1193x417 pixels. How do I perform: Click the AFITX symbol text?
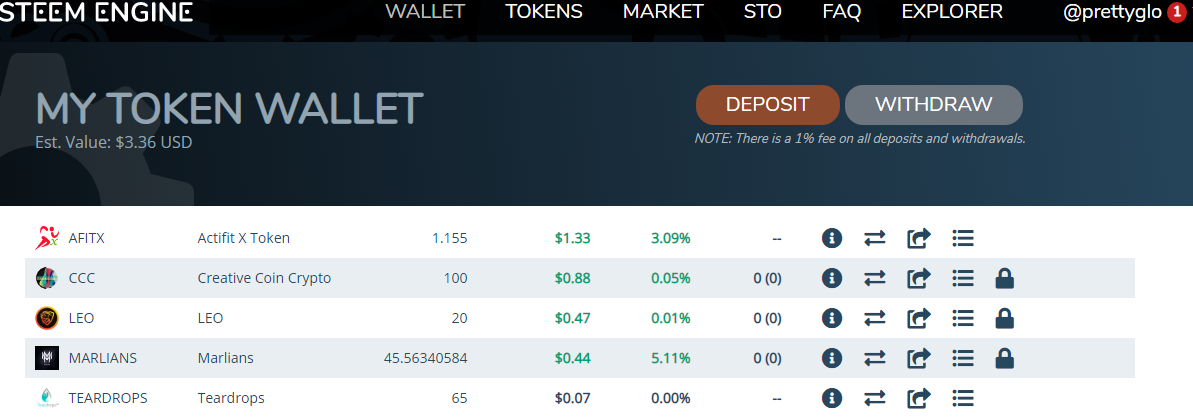tap(87, 238)
